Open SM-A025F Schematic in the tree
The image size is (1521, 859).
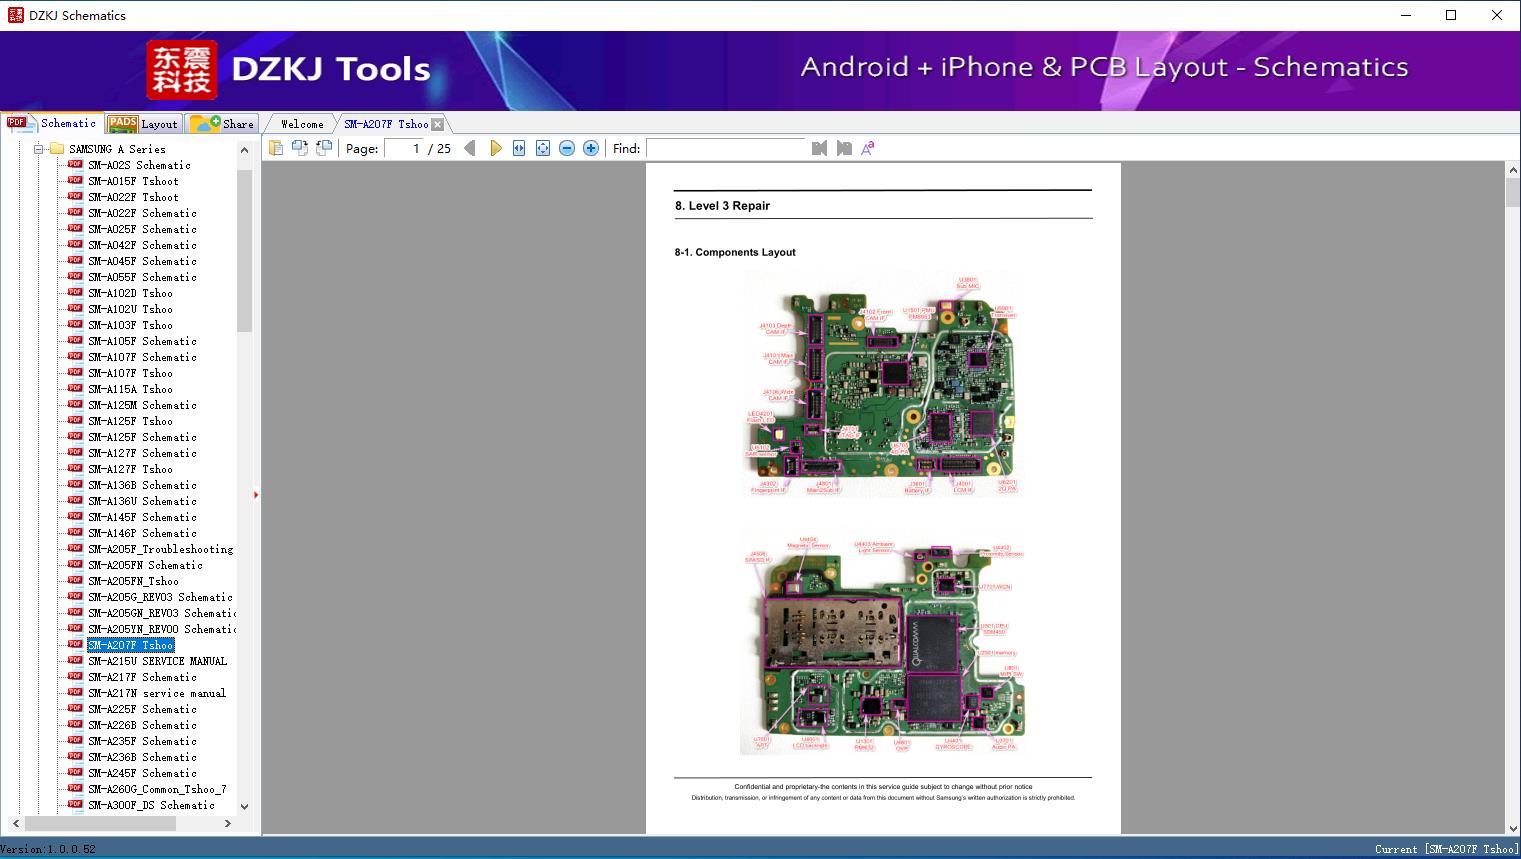click(x=142, y=229)
